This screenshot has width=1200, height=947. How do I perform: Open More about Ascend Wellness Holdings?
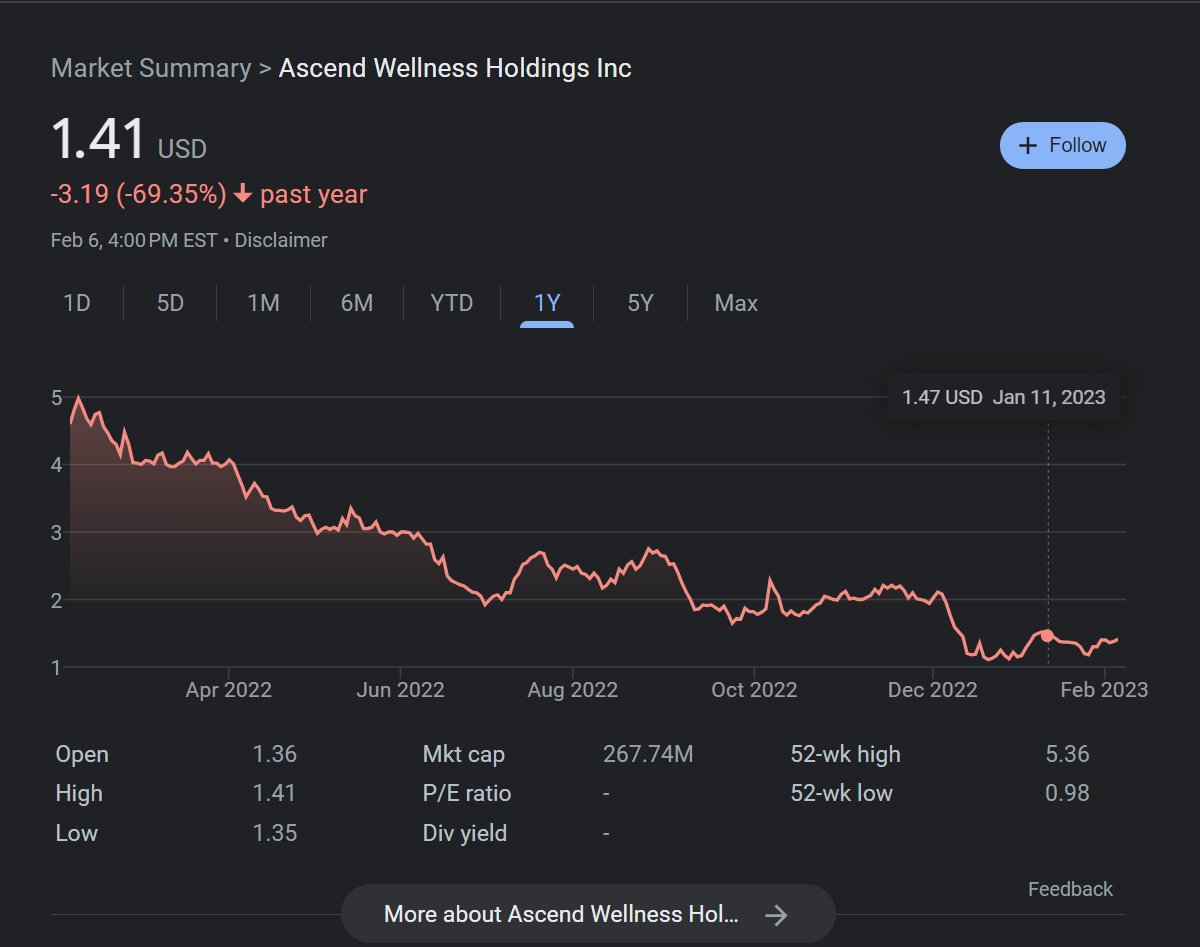tap(588, 914)
